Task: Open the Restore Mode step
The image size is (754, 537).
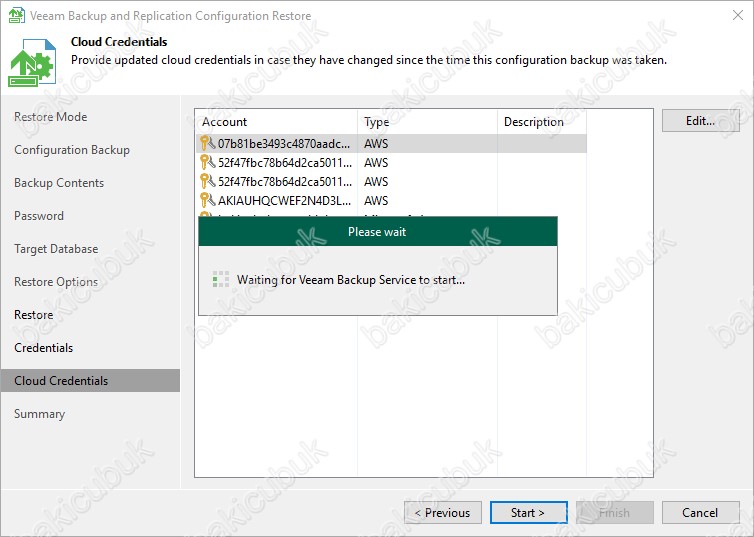Action: pos(50,117)
